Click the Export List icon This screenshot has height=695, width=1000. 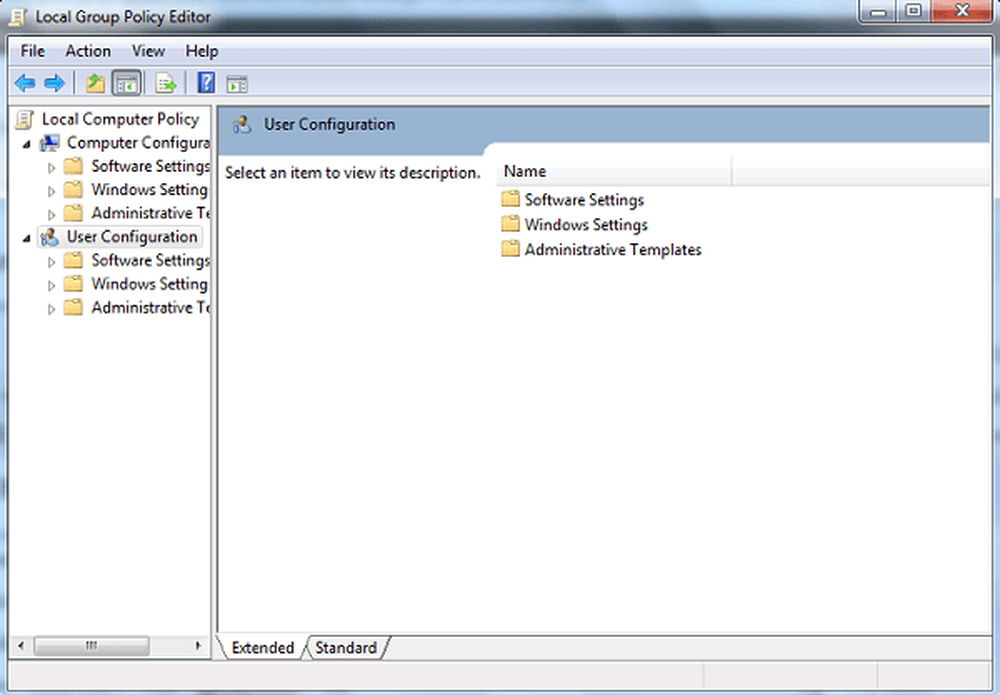(166, 83)
